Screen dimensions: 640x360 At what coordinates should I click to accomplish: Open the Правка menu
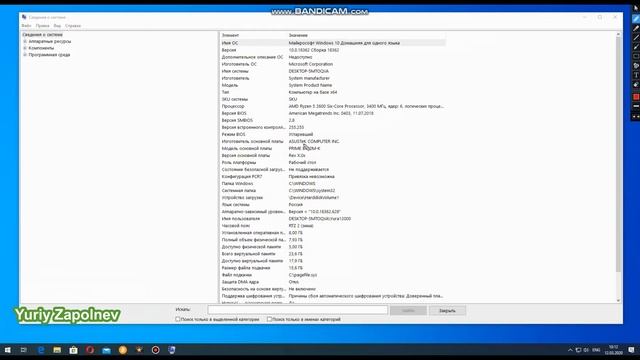coord(42,26)
